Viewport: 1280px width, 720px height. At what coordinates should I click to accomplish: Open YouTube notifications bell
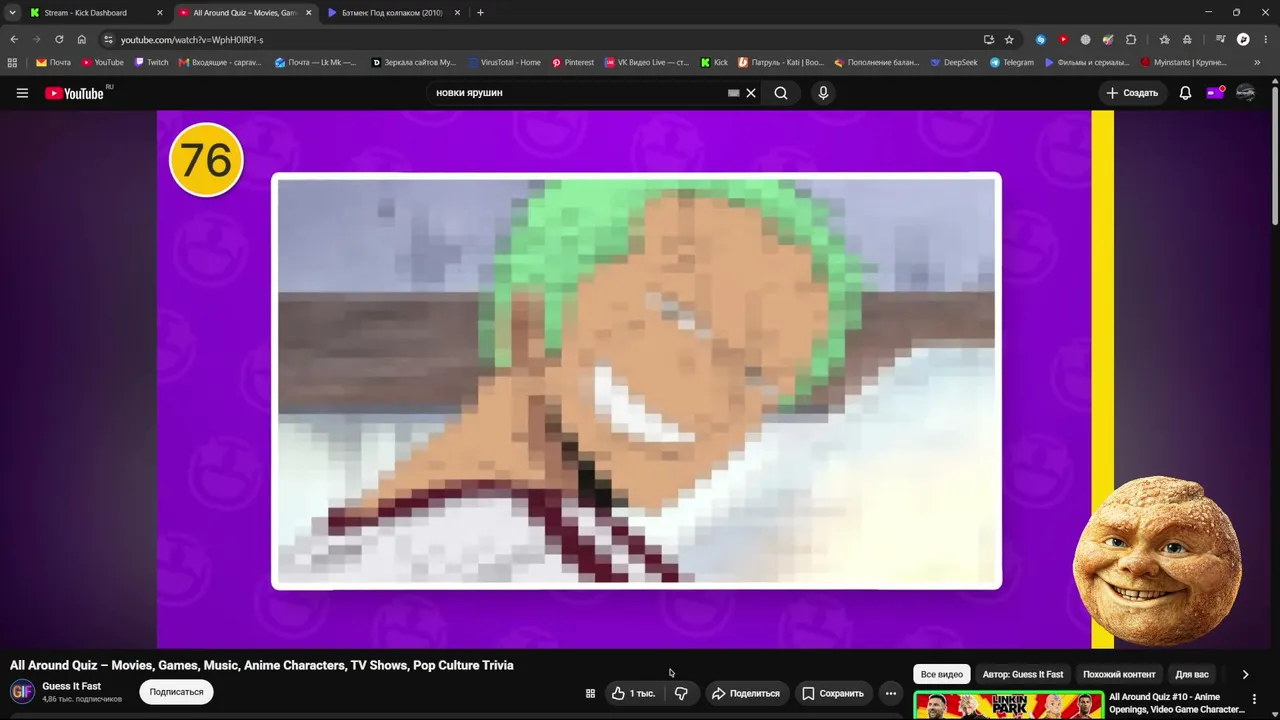1185,93
